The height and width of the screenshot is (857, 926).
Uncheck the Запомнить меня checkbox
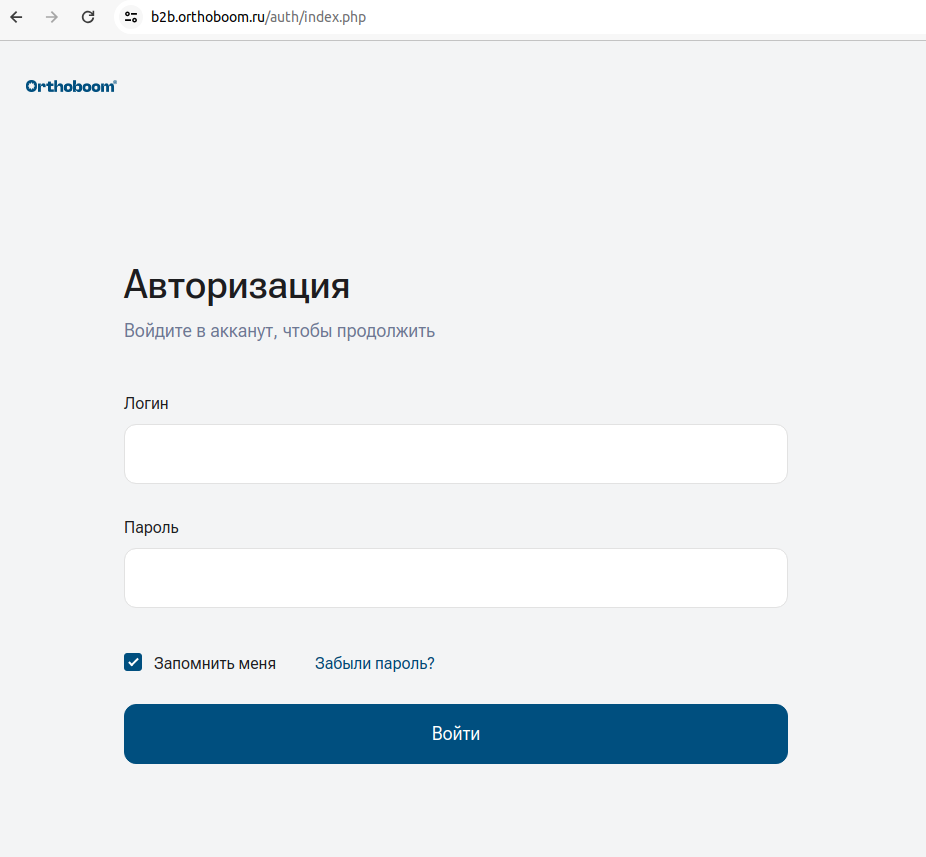pyautogui.click(x=133, y=662)
